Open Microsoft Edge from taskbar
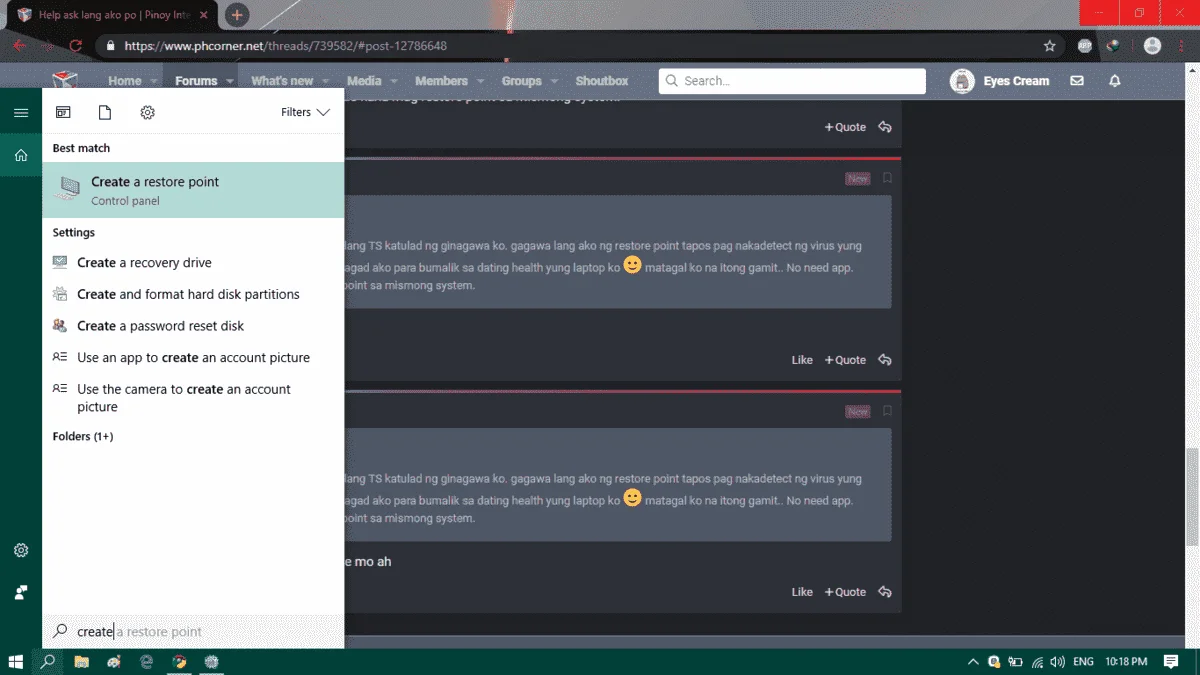Viewport: 1200px width, 675px height. coord(147,661)
